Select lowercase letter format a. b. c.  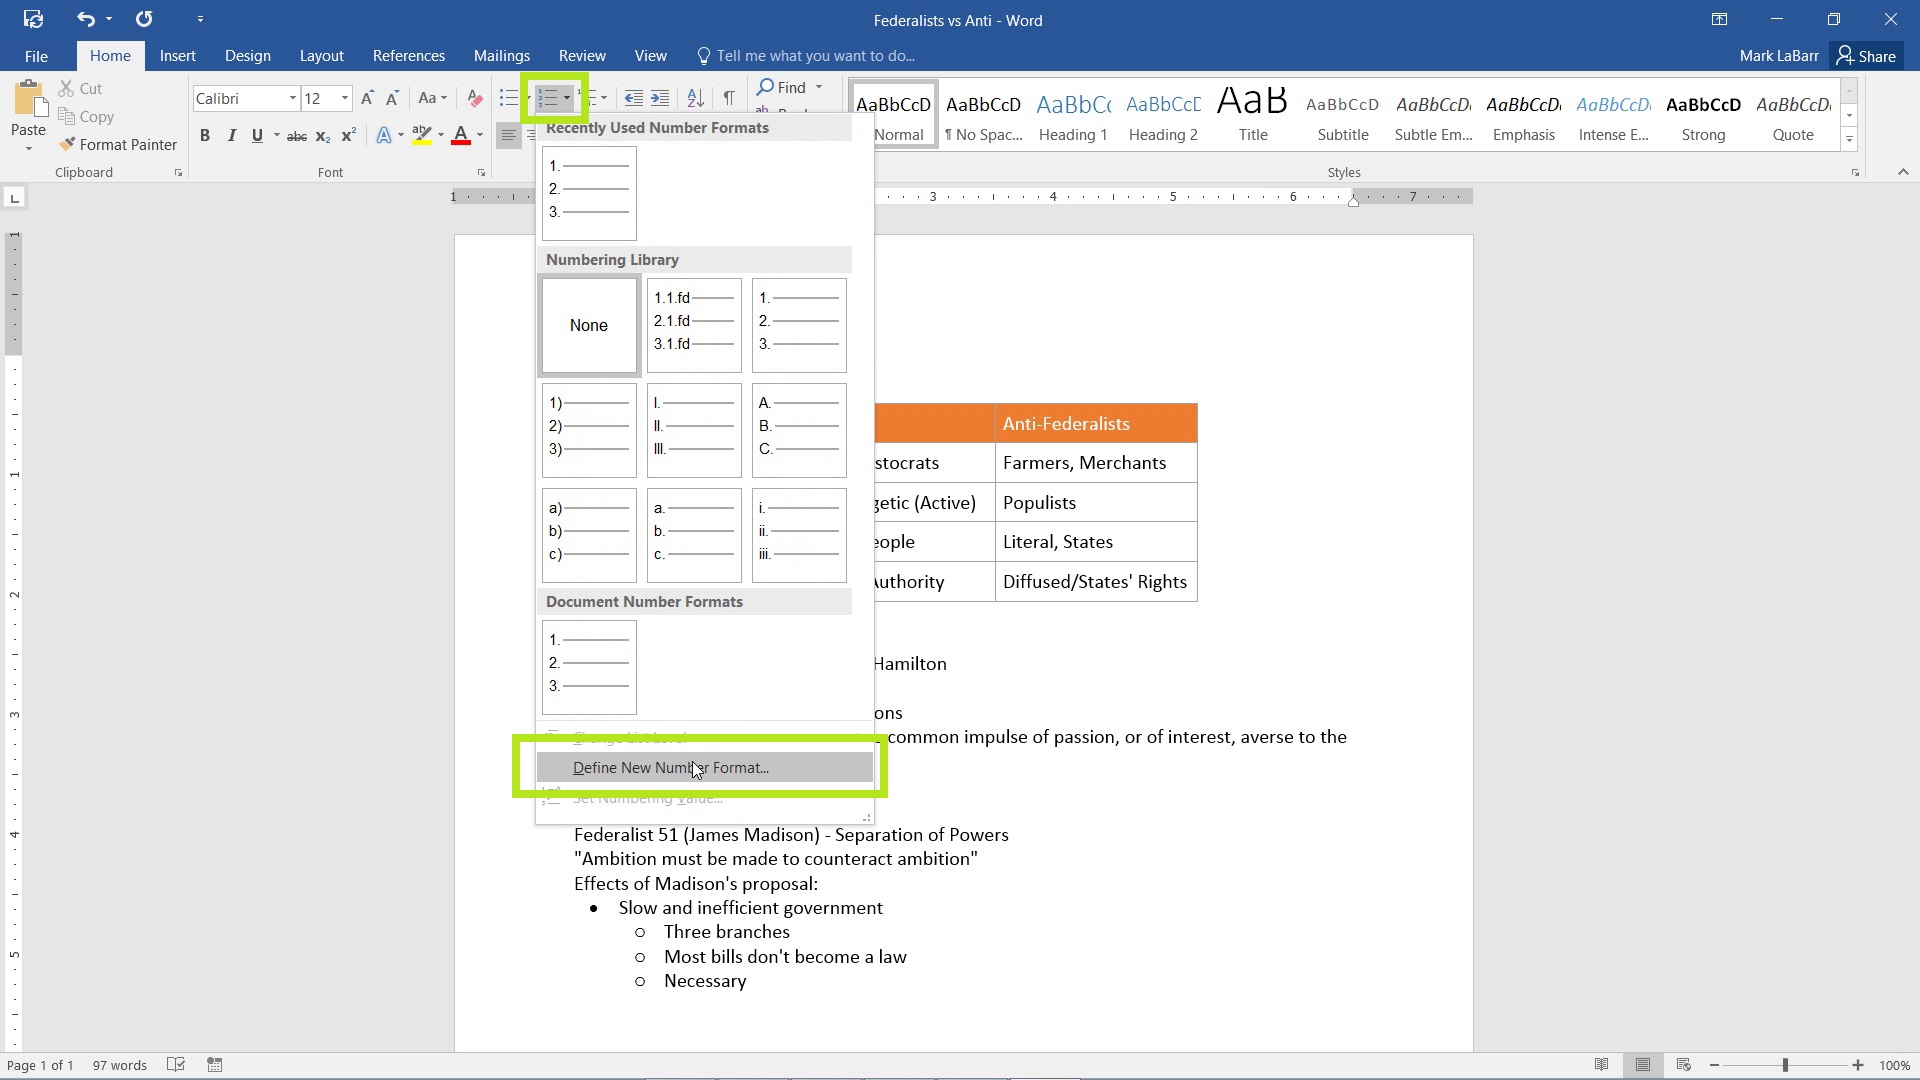point(692,531)
